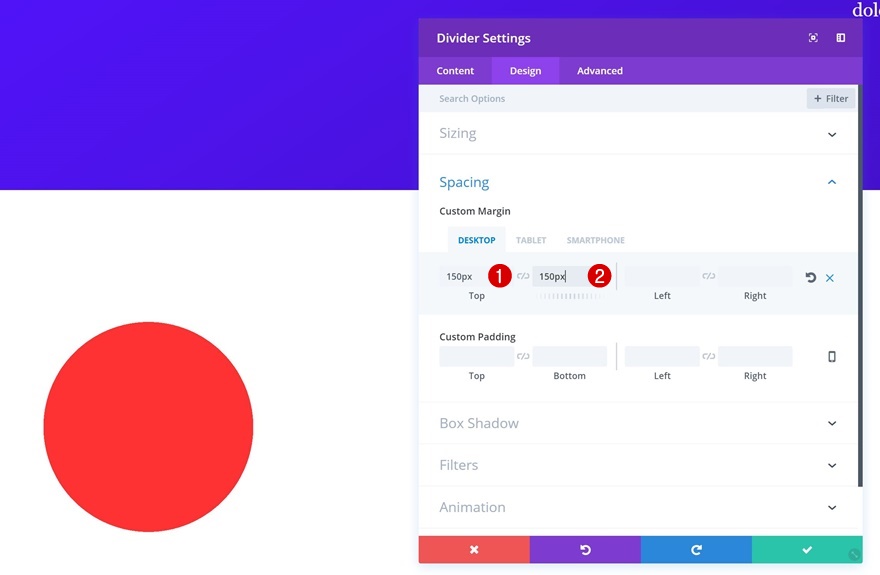Click the Custom Margin label
Image resolution: width=880 pixels, height=575 pixels.
click(x=475, y=211)
